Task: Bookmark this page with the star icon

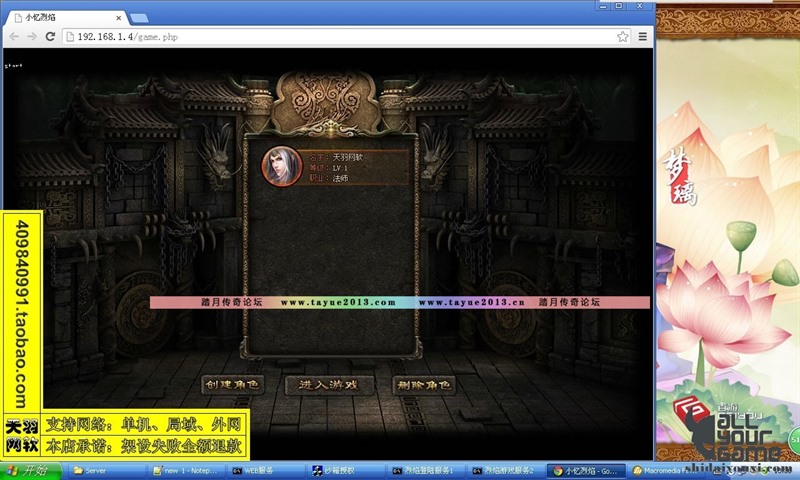Action: (x=622, y=36)
